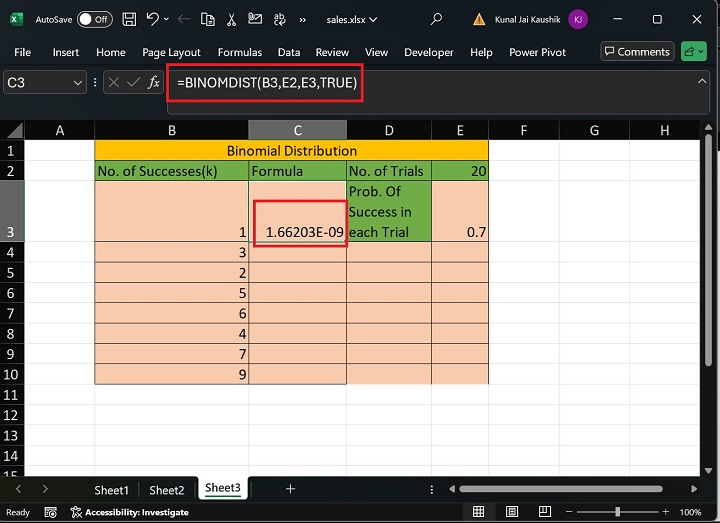720x523 pixels.
Task: Expand the Name Box dropdown arrow
Action: coord(78,83)
